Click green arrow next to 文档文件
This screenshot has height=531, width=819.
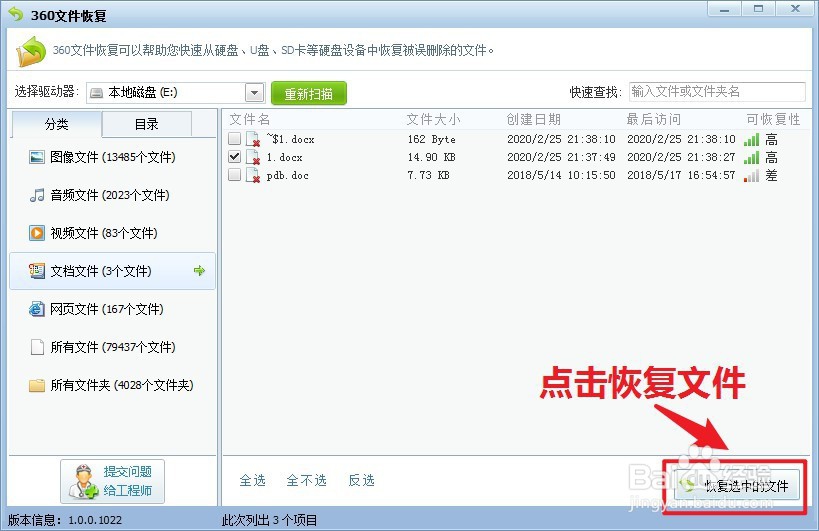(x=199, y=270)
